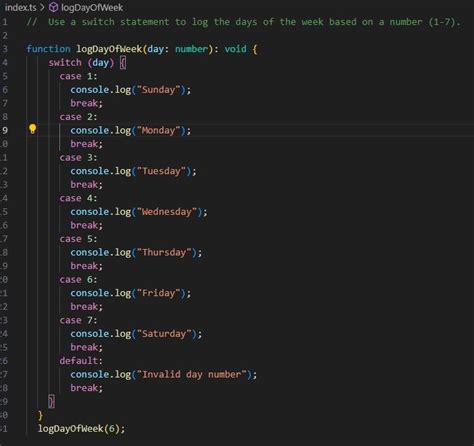Image resolution: width=474 pixels, height=446 pixels.
Task: Click the logDayOfWeek name in the function declaration
Action: click(109, 49)
